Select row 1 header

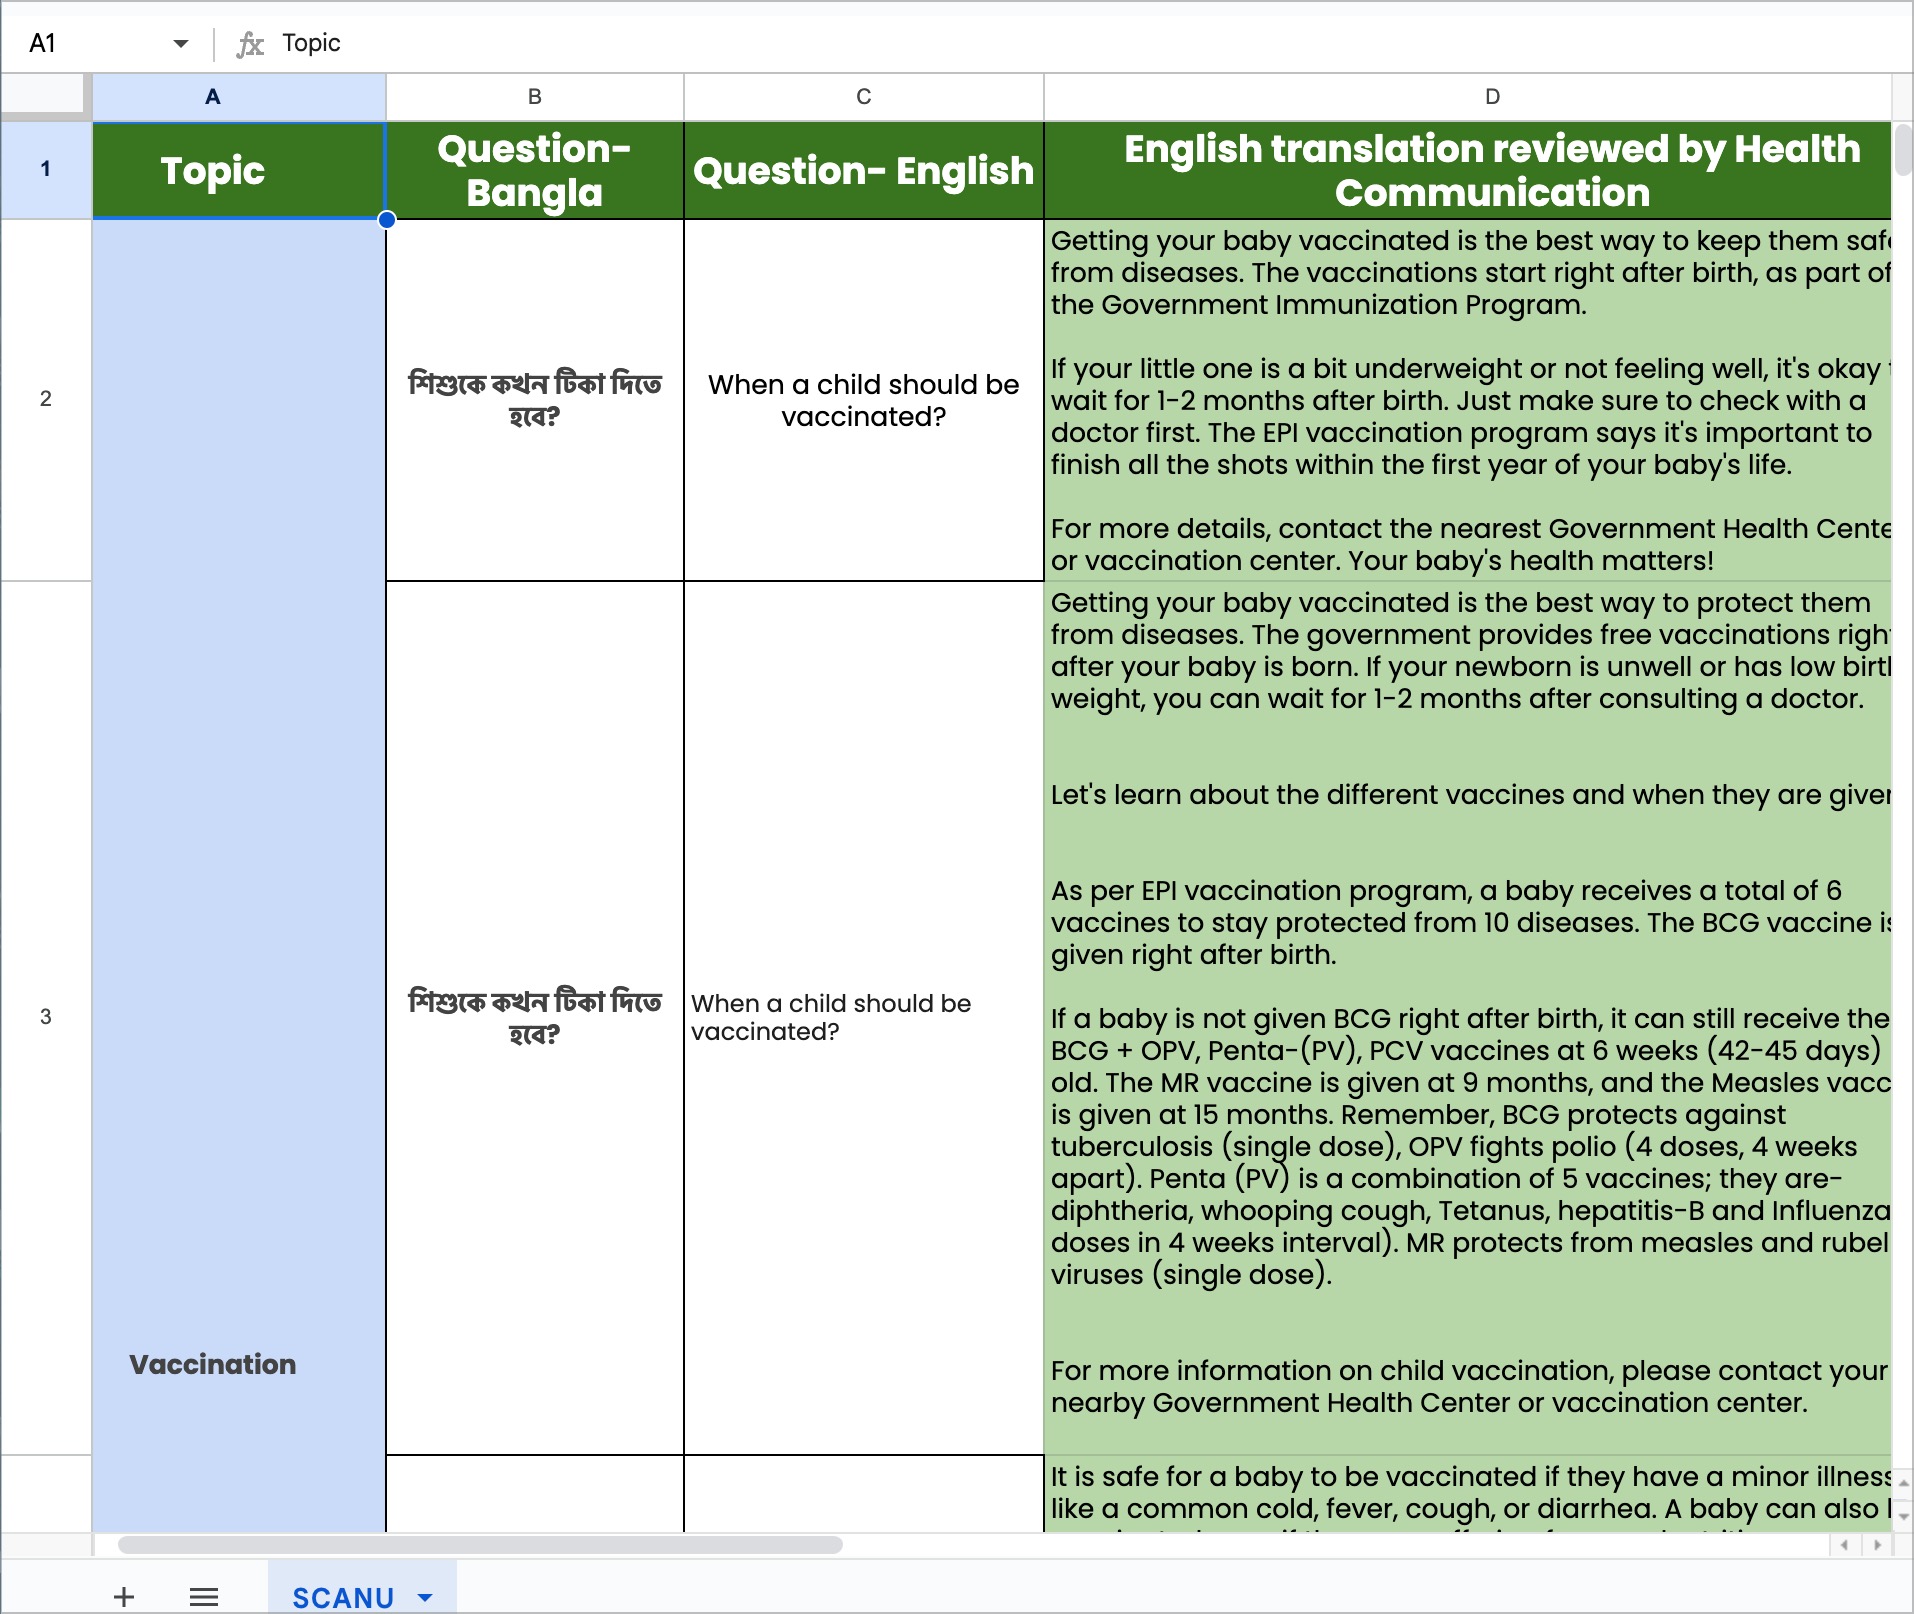pyautogui.click(x=46, y=170)
